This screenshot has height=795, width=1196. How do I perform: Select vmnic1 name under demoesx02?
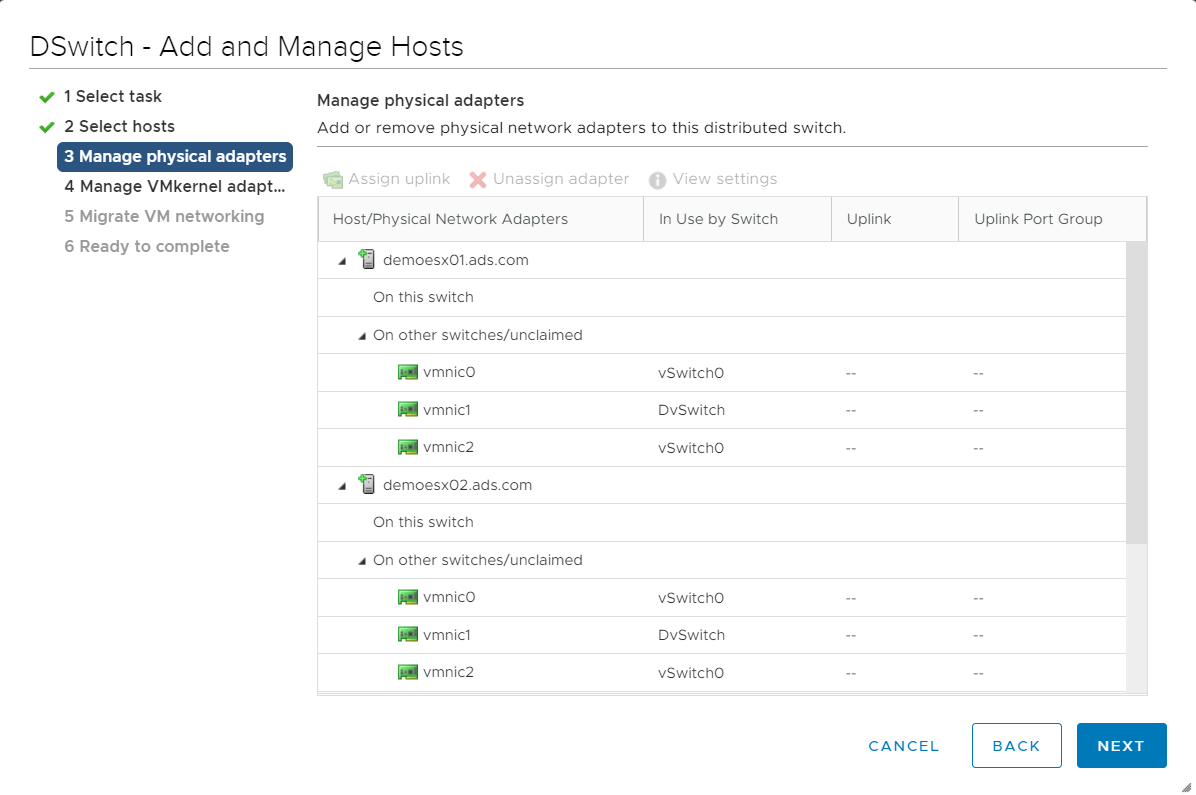point(447,635)
